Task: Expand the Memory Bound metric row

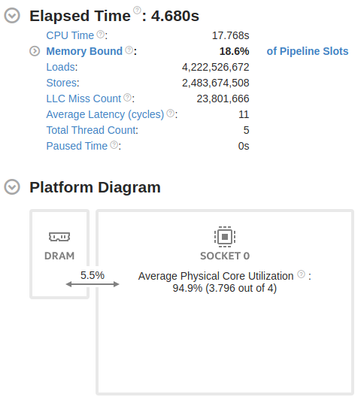Action: (35, 51)
